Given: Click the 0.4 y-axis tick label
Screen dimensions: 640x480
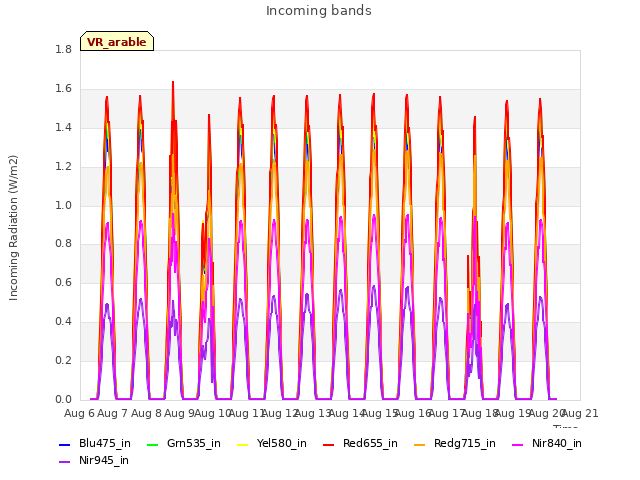Looking at the screenshot, I should 63,322.
